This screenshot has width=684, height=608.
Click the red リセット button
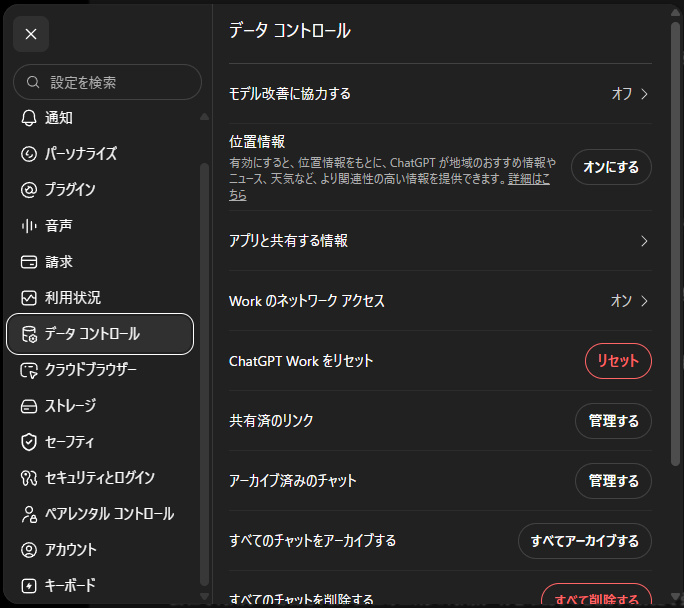[618, 361]
